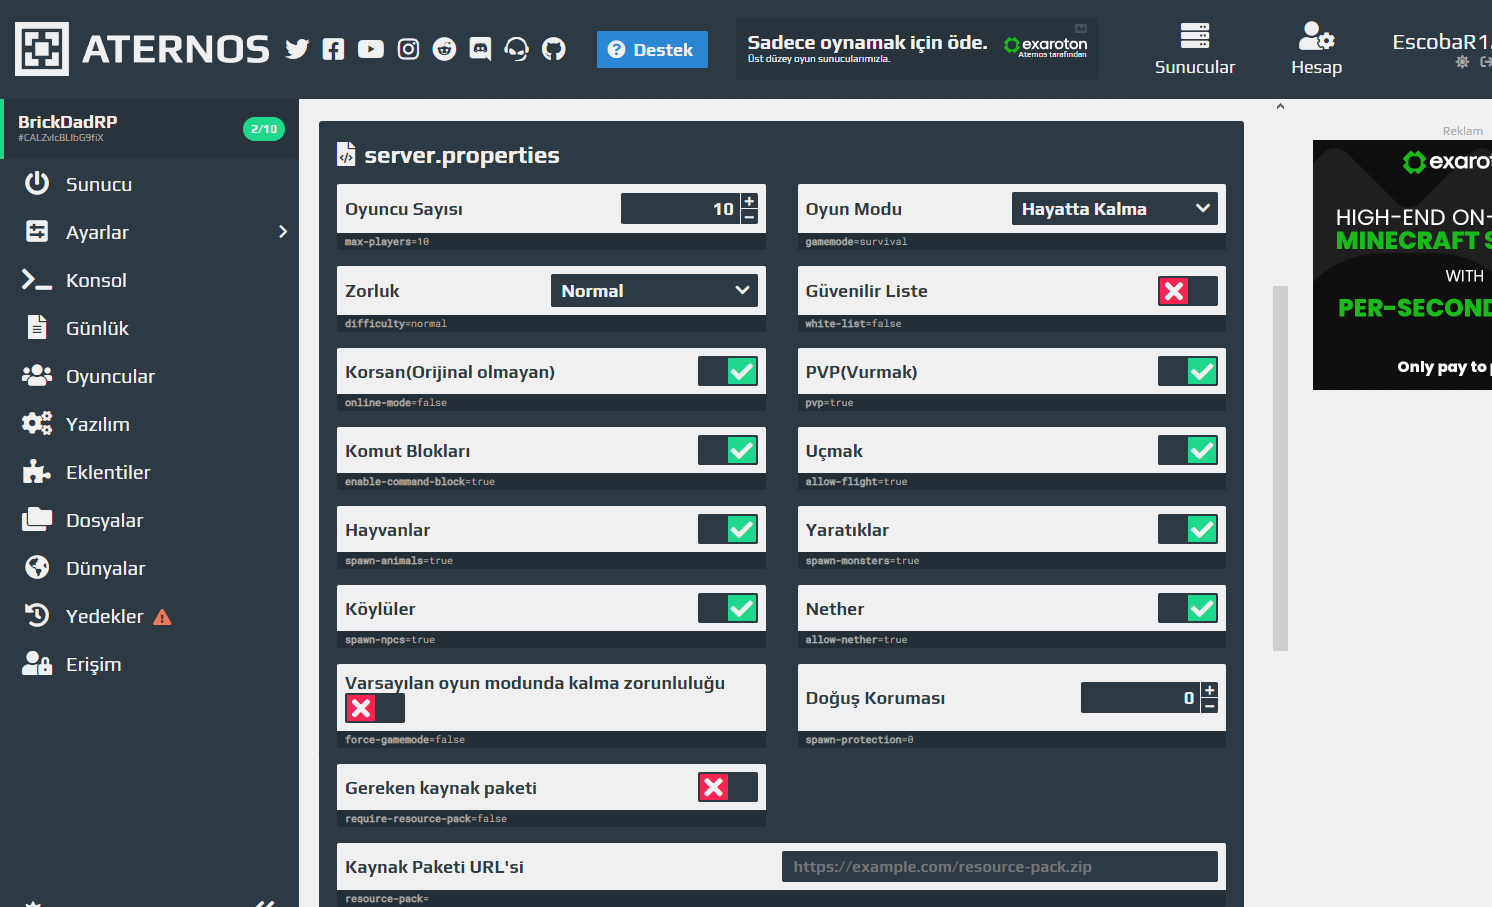The width and height of the screenshot is (1492, 907).
Task: Open the Aternos Twitter page
Action: pyautogui.click(x=297, y=49)
